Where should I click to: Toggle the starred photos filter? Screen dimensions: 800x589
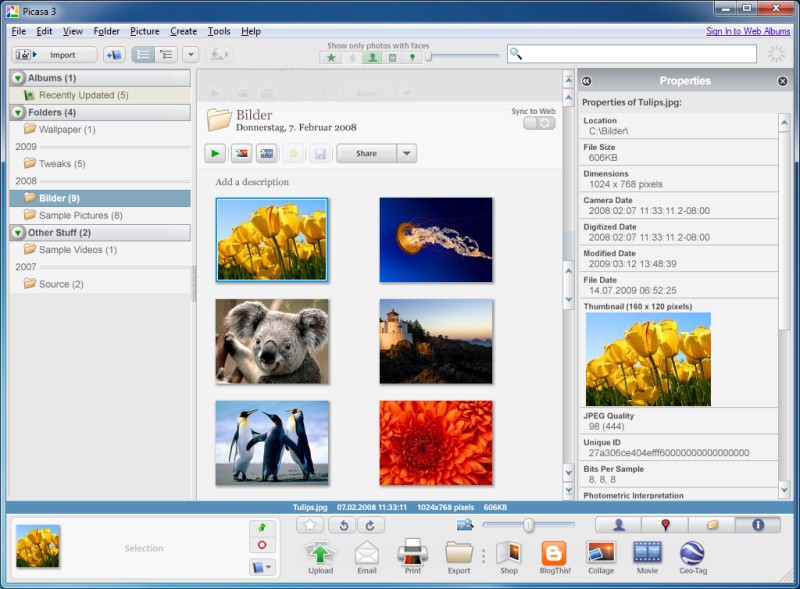[331, 58]
